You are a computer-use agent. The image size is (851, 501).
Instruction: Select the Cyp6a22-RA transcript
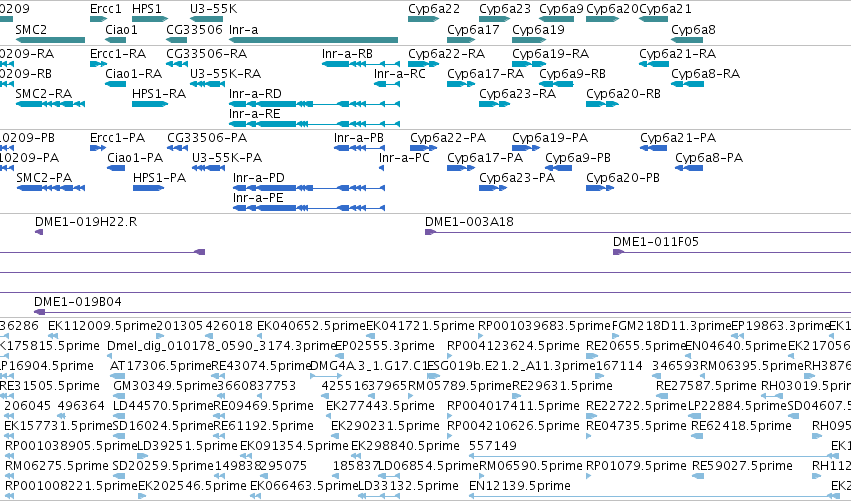(423, 64)
